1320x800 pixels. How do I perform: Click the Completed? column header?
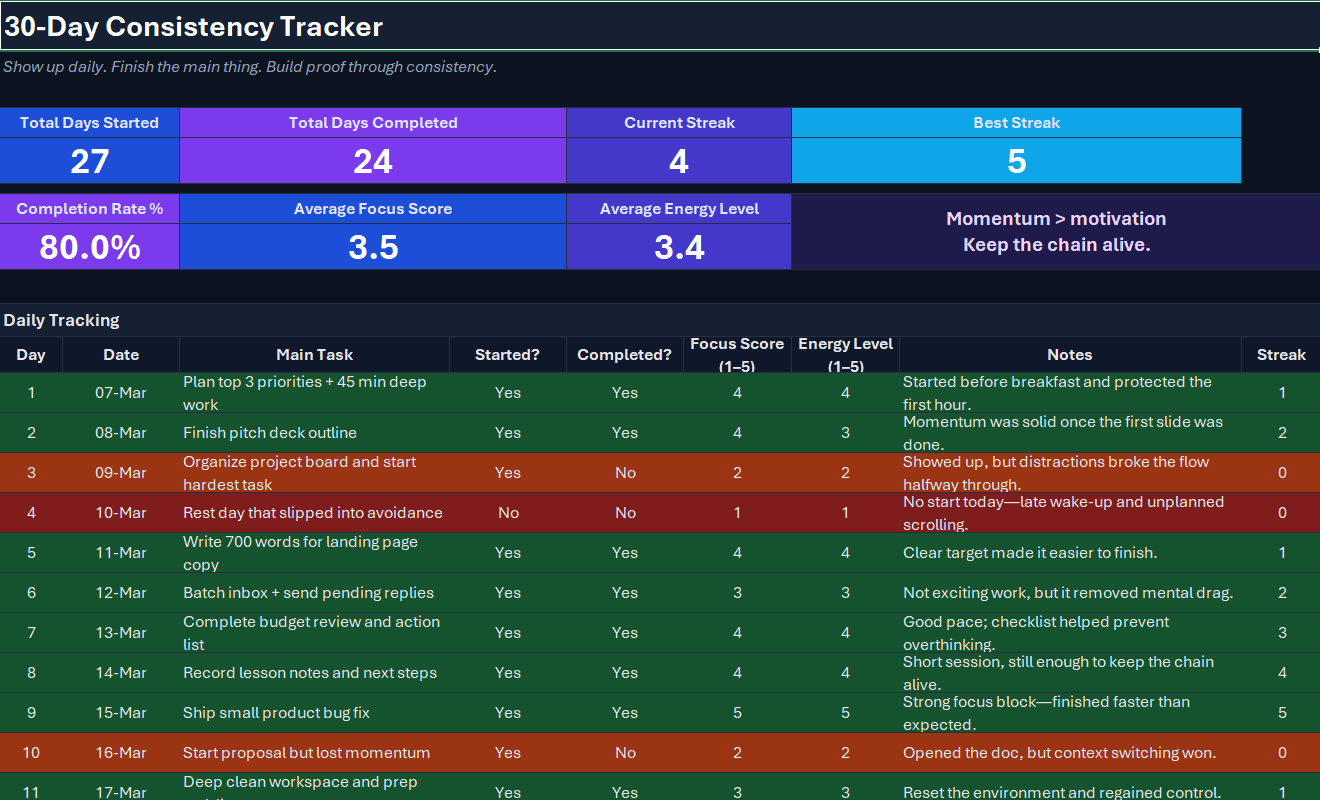coord(624,355)
